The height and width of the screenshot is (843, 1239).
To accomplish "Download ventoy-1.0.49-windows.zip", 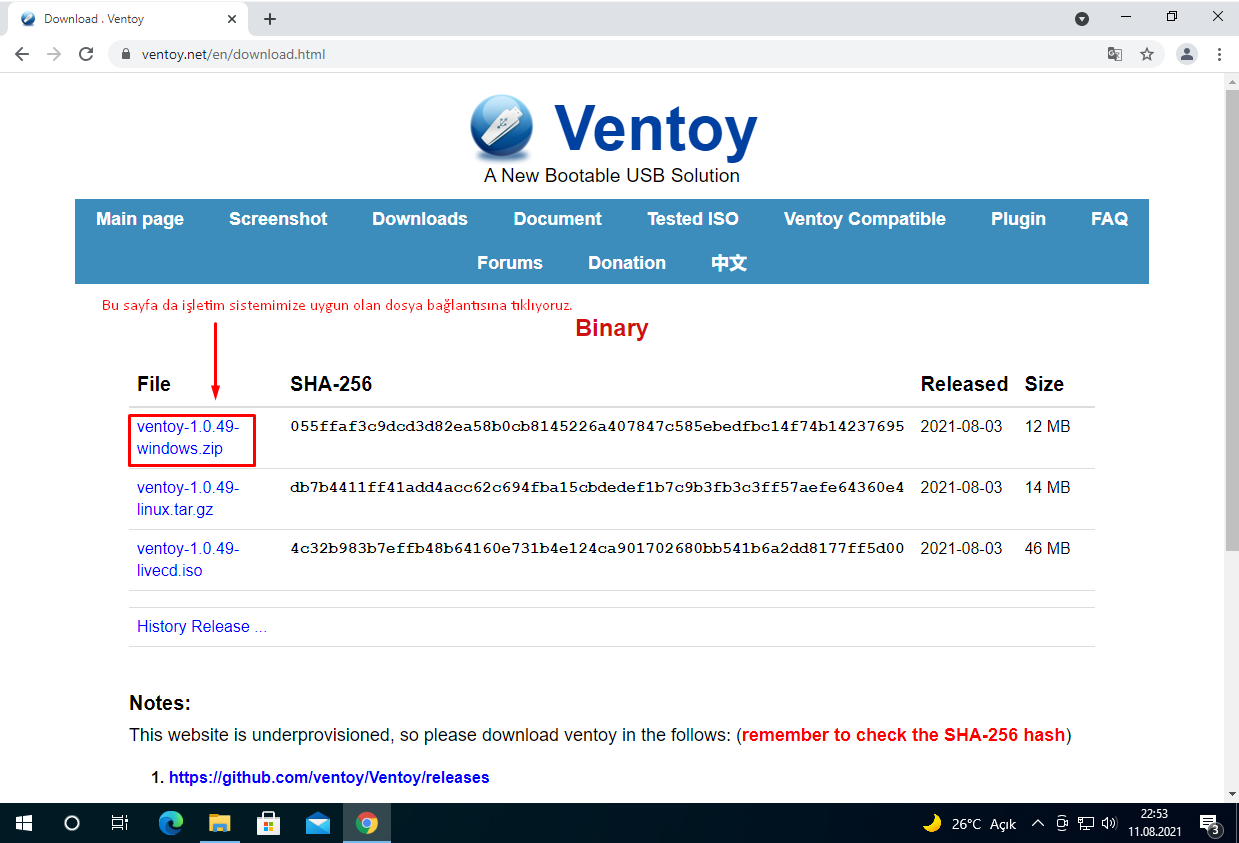I will [188, 438].
